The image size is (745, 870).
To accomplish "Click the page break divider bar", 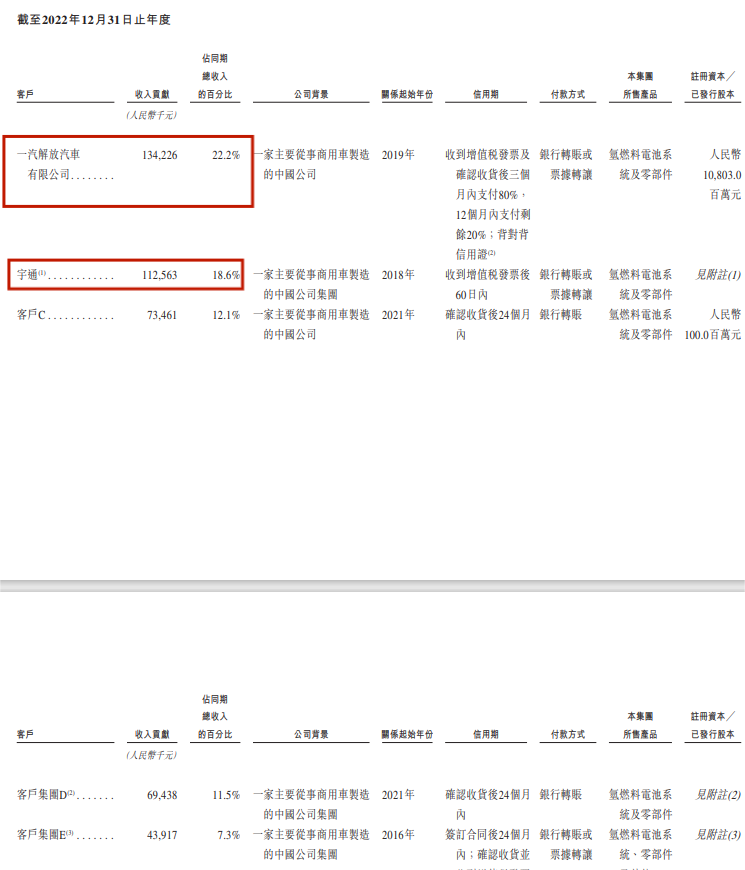I will (x=372, y=586).
